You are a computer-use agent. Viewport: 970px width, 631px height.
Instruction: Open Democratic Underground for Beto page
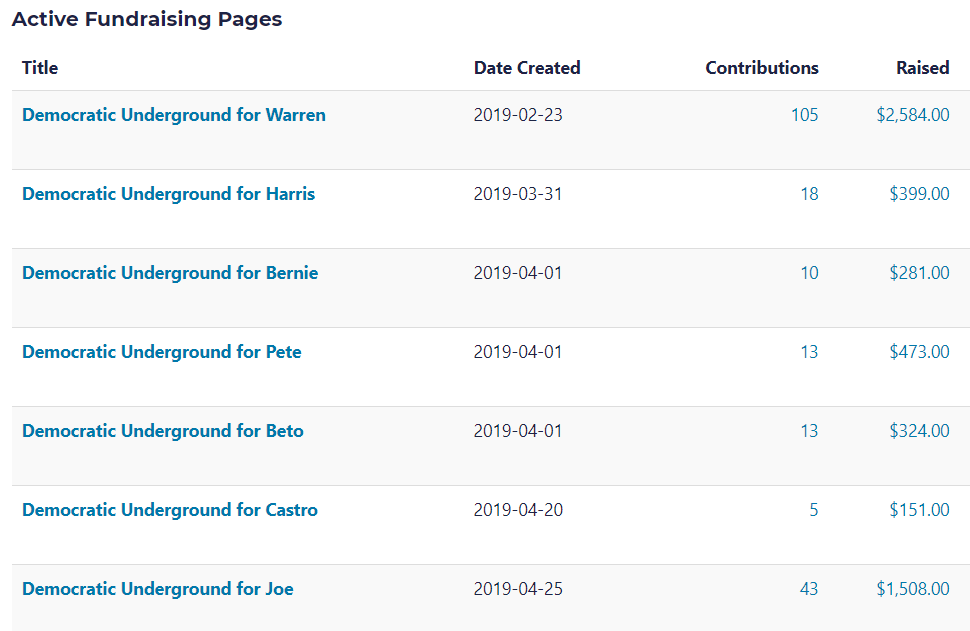click(x=163, y=431)
